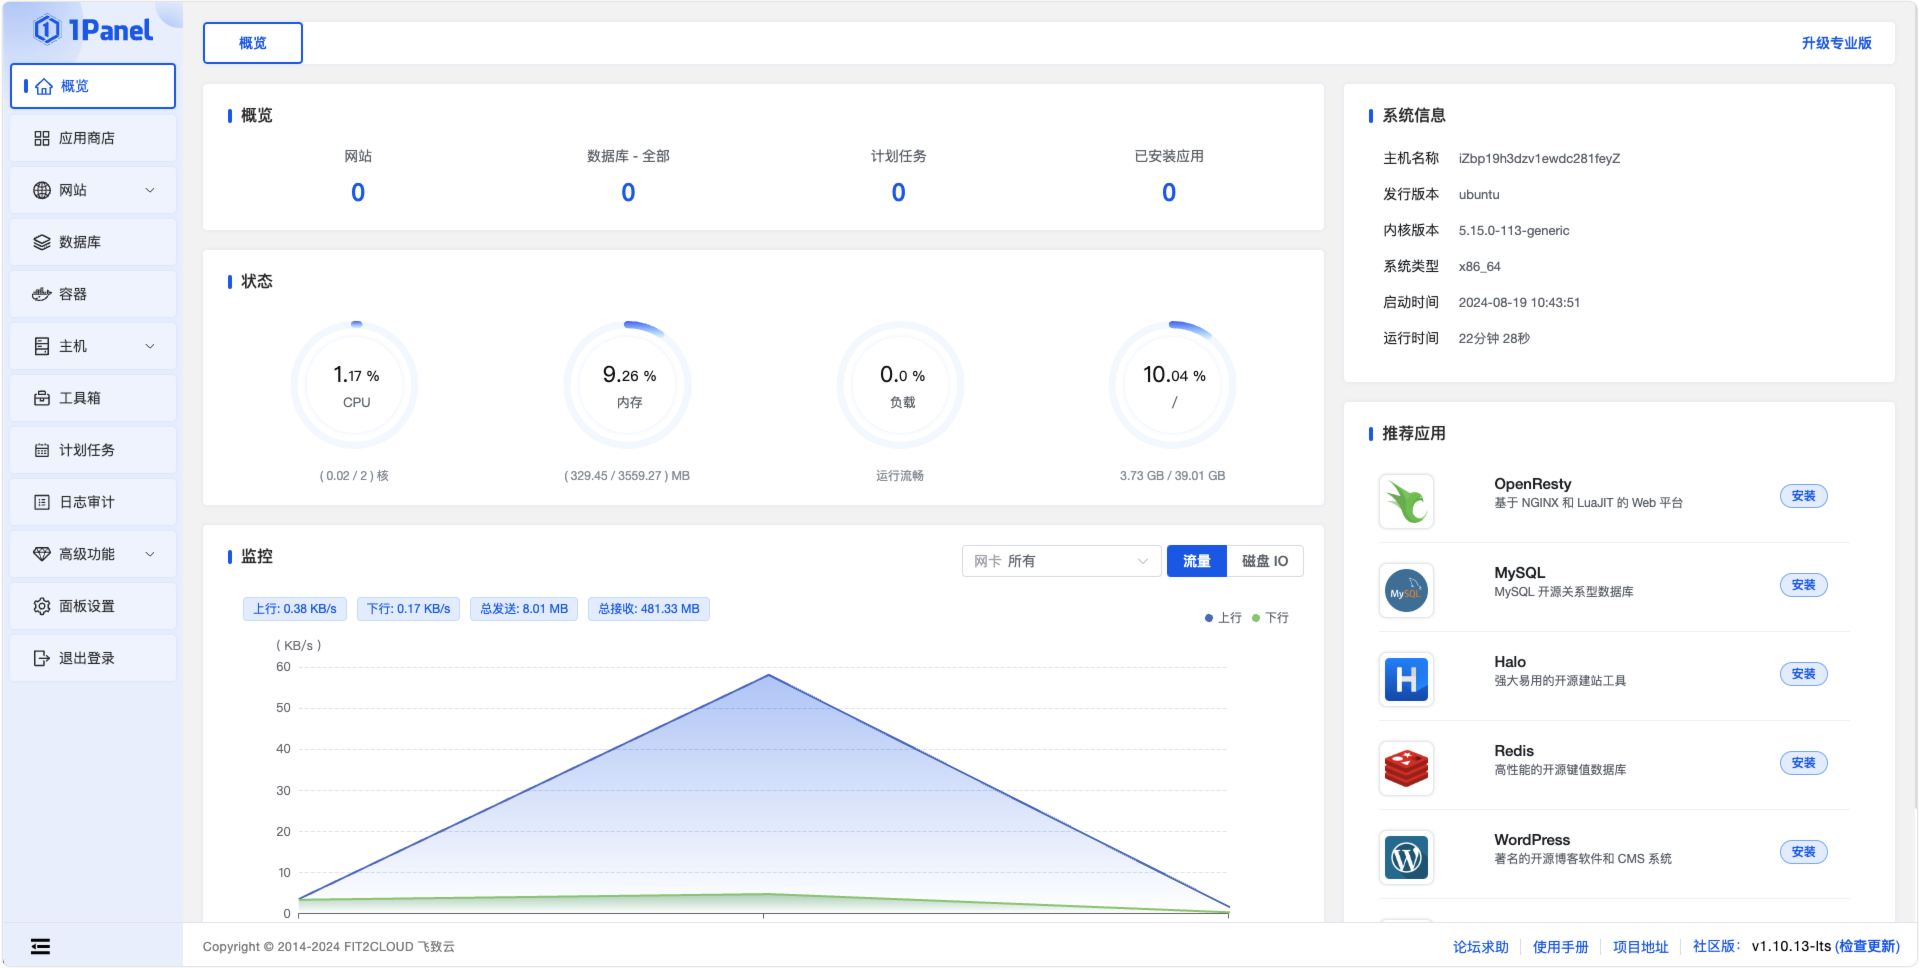This screenshot has height=968, width=1919.
Task: Open the Containers (容器) docker icon
Action: coord(42,294)
